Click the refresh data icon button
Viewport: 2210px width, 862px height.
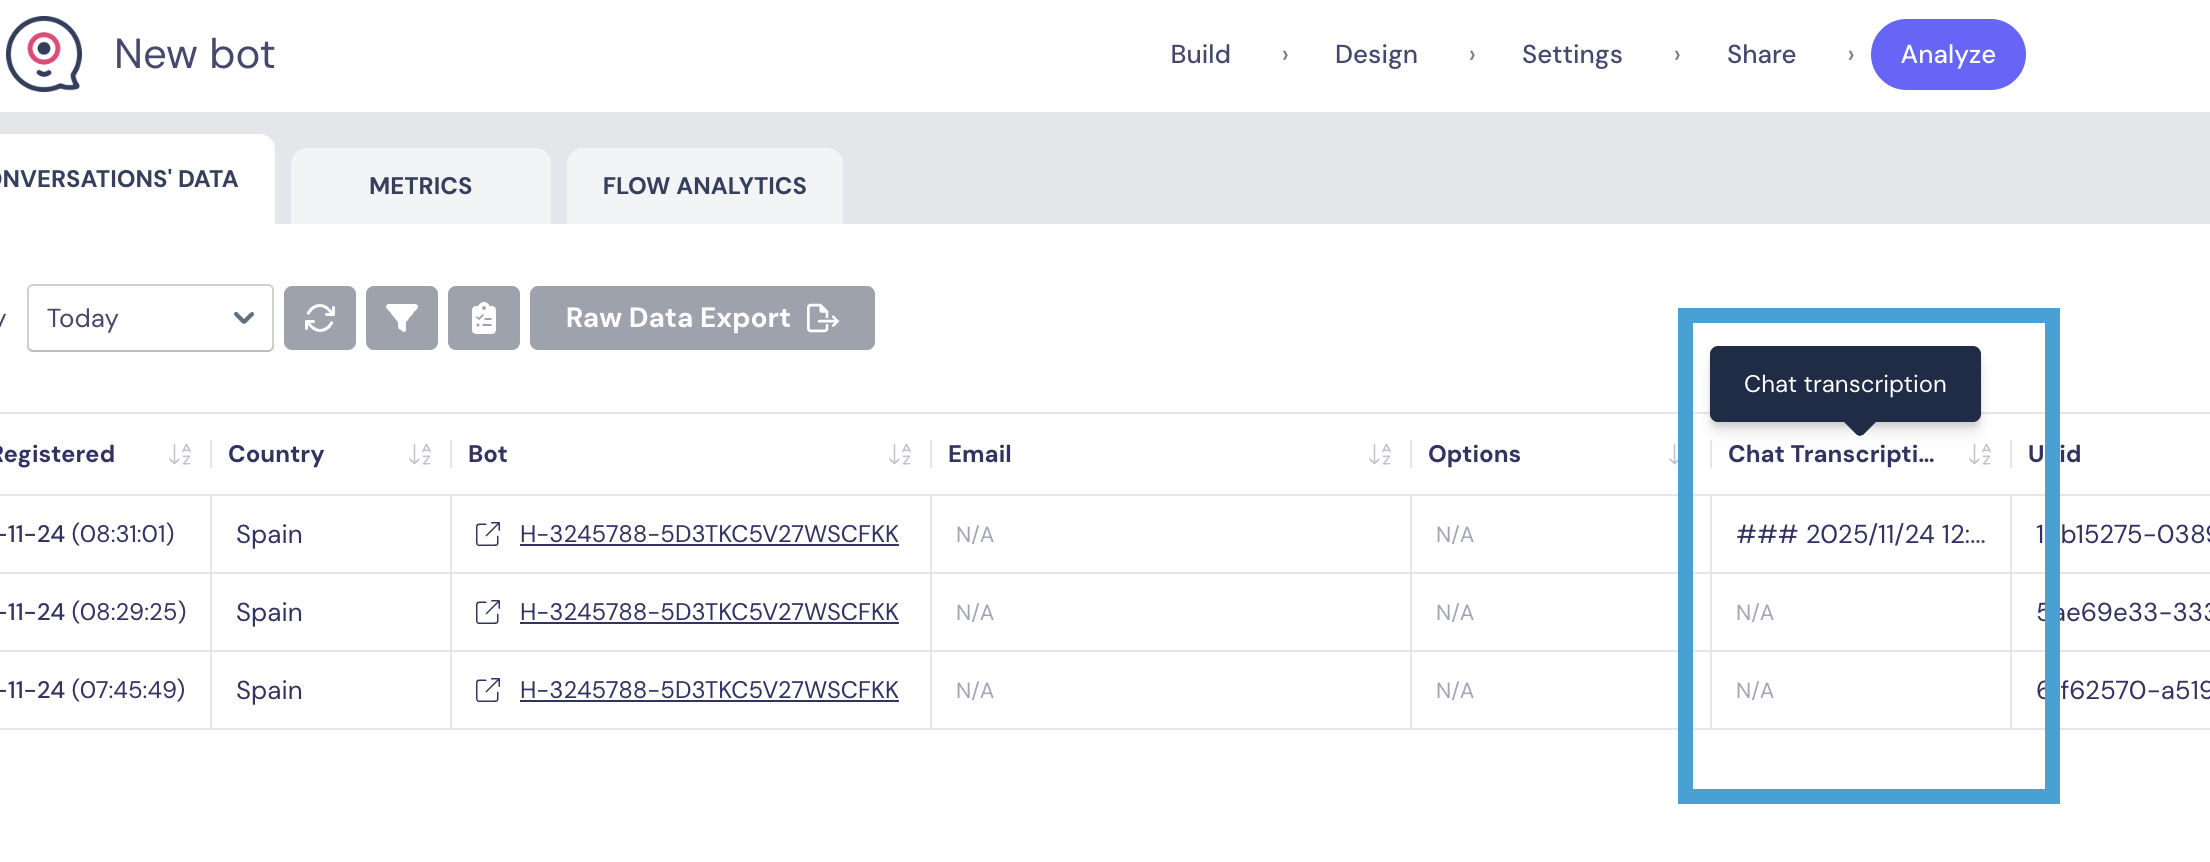pos(320,318)
